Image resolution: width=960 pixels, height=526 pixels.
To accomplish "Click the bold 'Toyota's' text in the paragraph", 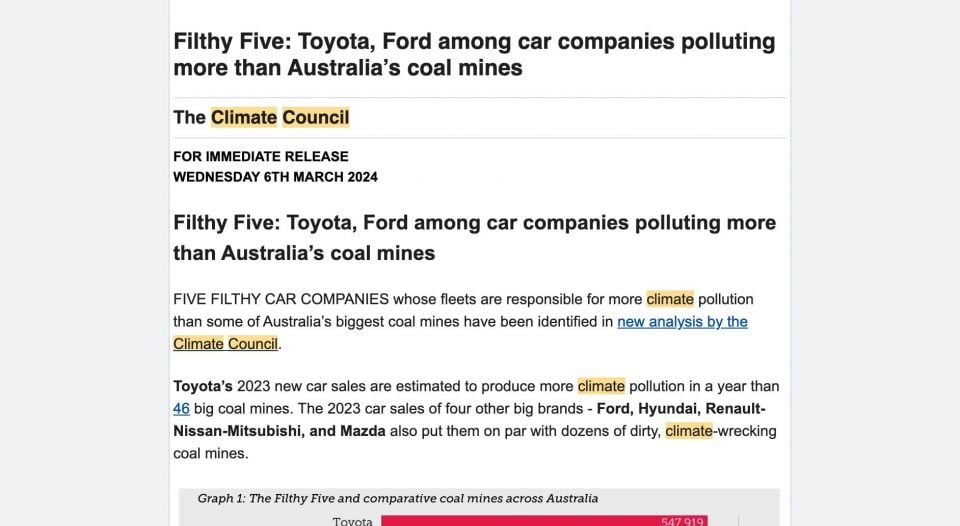I will [x=204, y=386].
